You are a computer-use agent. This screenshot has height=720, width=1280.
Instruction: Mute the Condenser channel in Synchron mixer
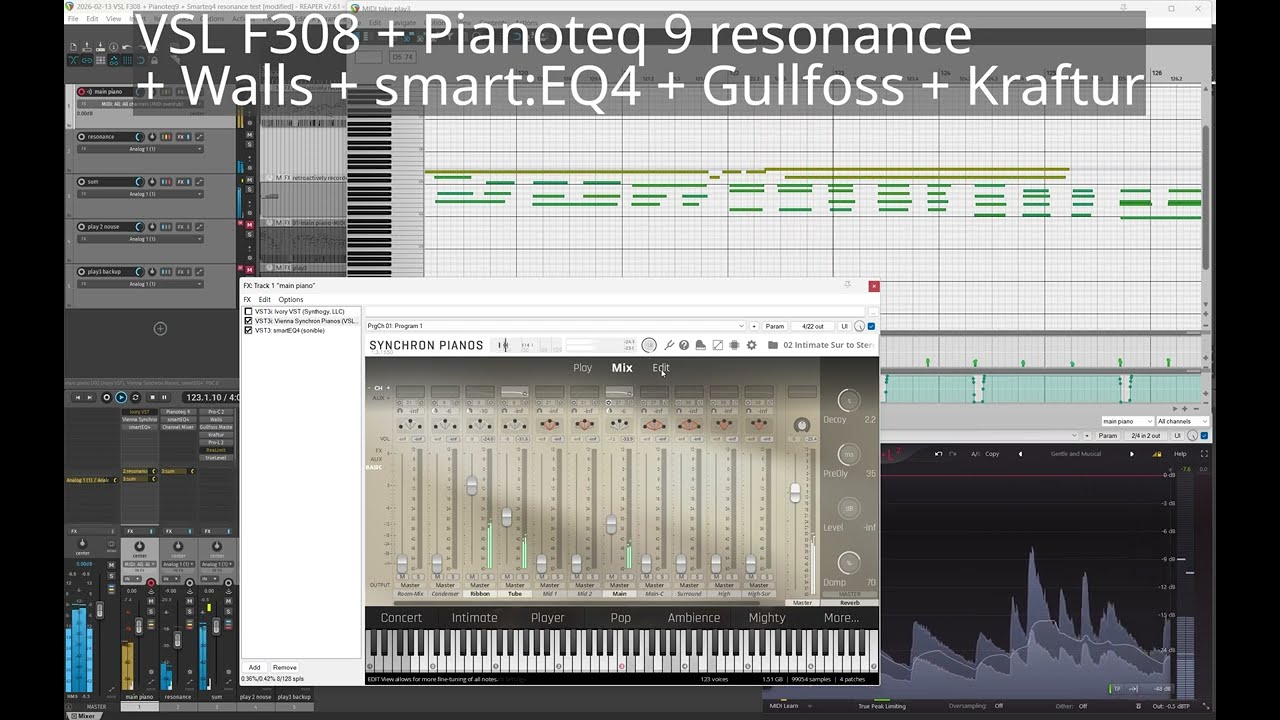tap(437, 577)
